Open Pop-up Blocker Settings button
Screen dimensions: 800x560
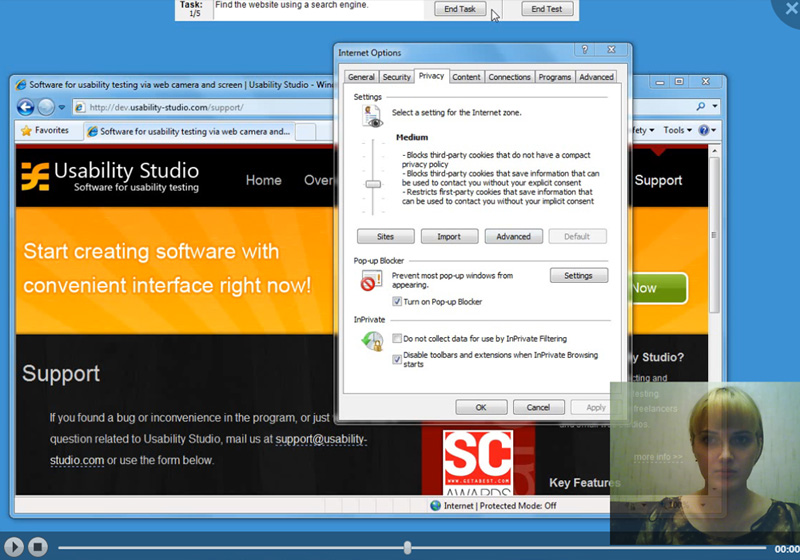579,275
